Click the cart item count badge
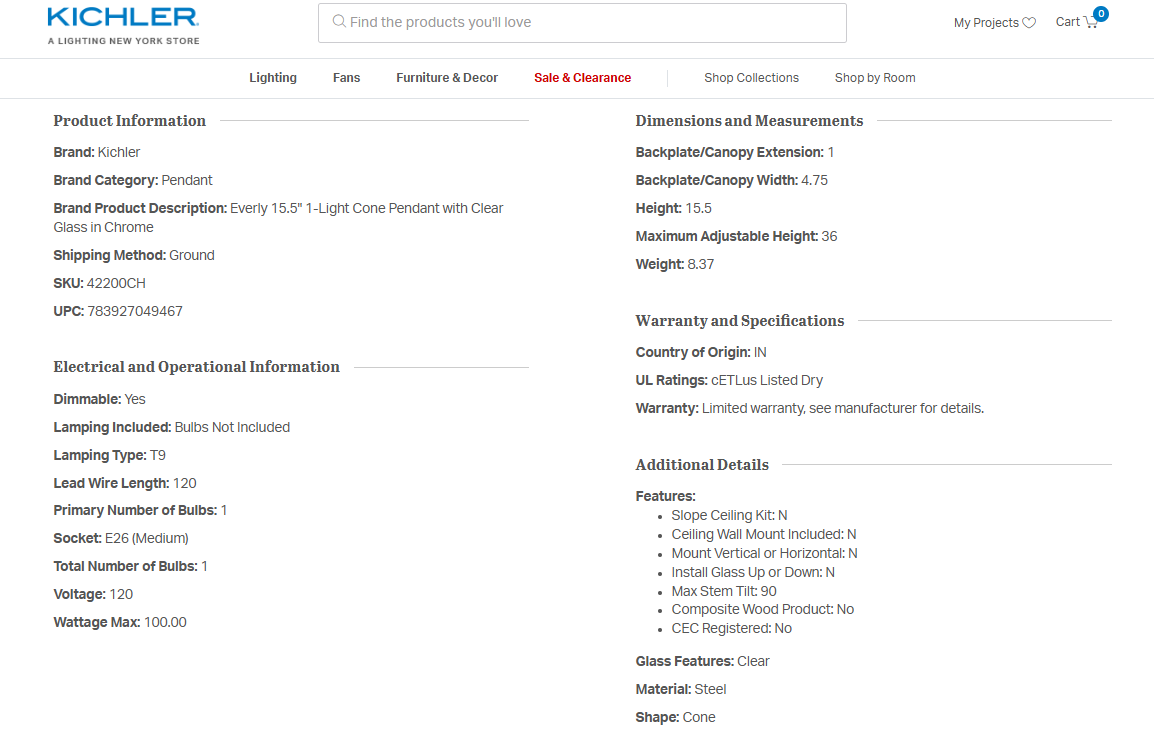Viewport: 1154px width, 753px height. click(1101, 14)
